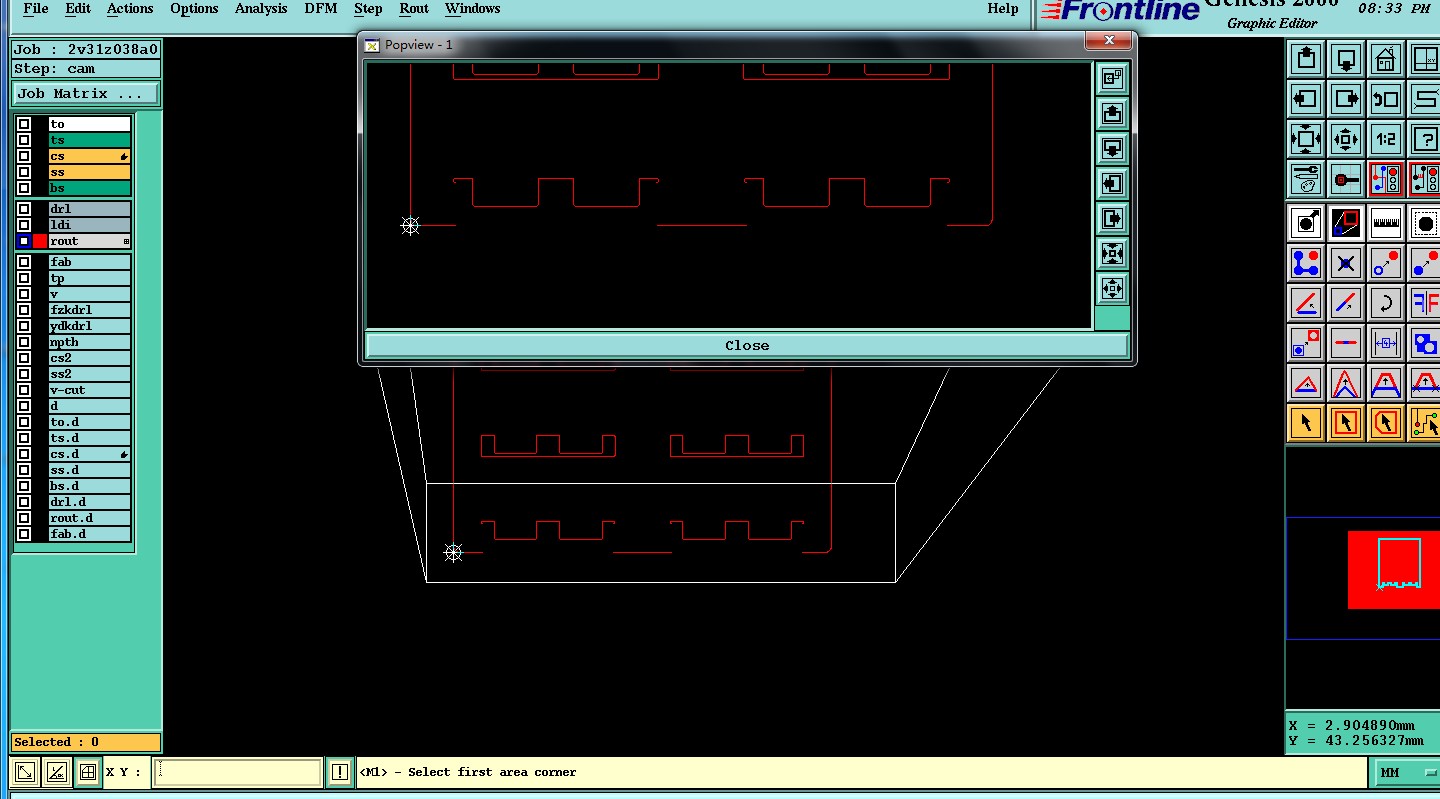Click the pan left icon in Popview
Image resolution: width=1440 pixels, height=799 pixels.
tap(1112, 184)
